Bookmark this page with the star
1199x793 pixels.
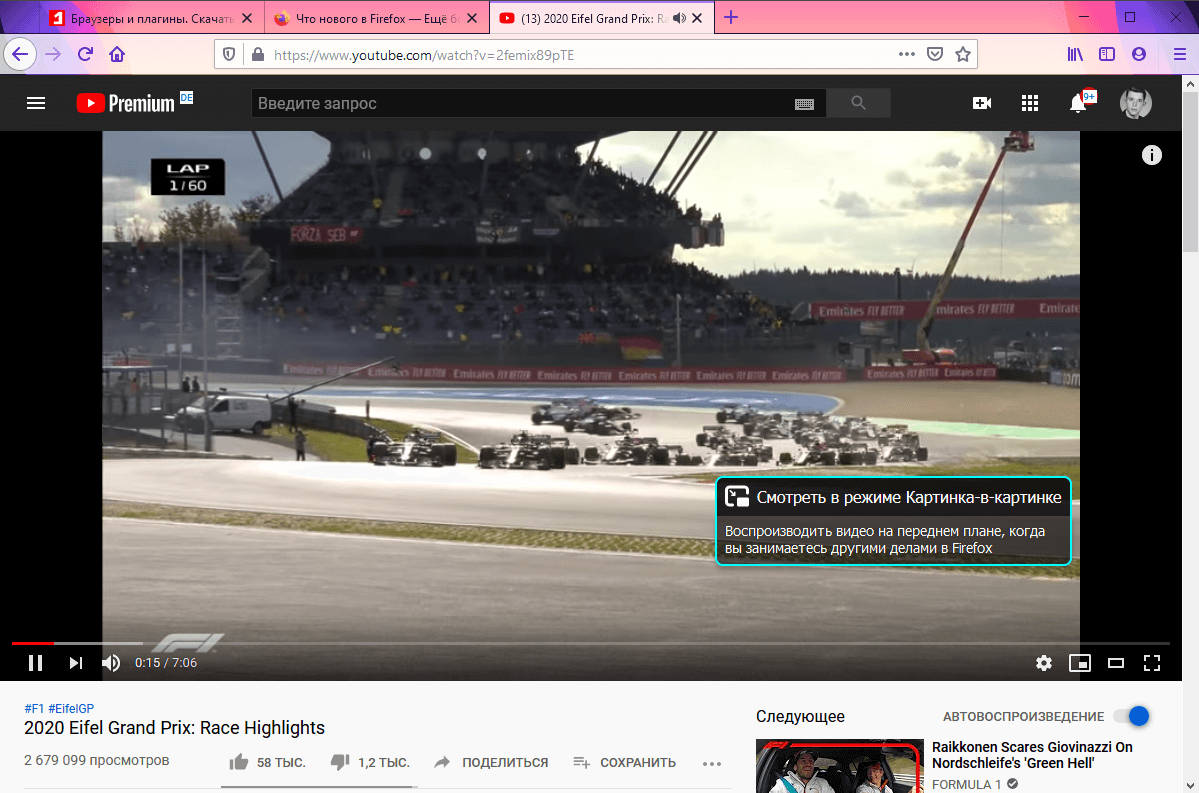(x=963, y=54)
